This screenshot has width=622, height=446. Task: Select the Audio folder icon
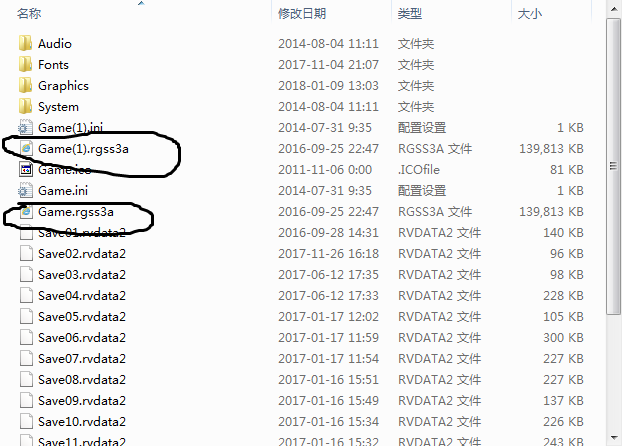pos(25,43)
